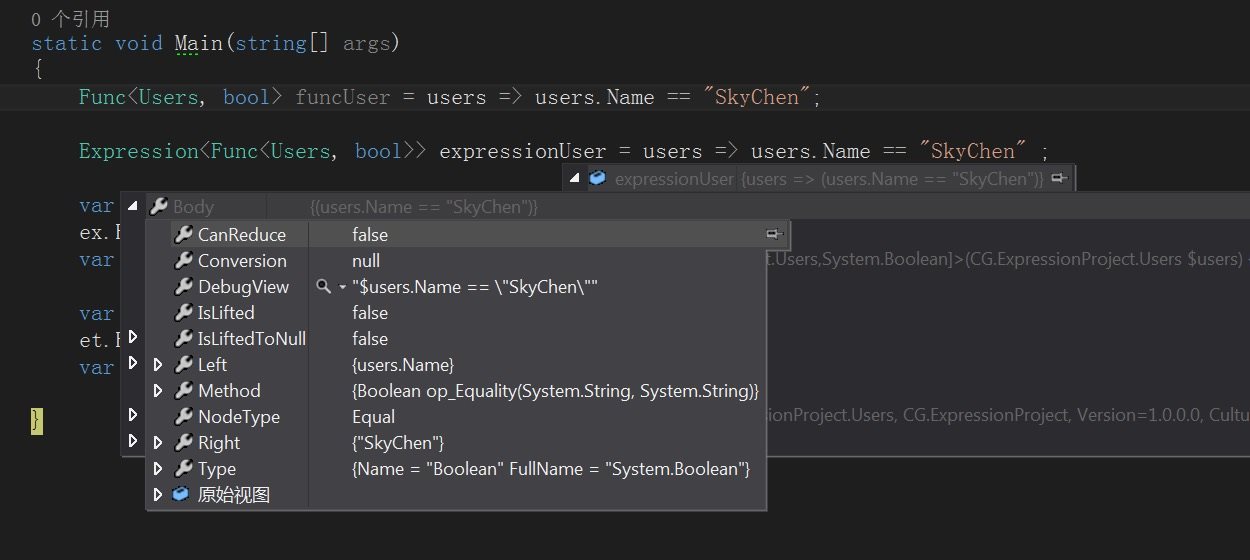
Task: Select the IsLiftedToNull property row
Action: 456,339
